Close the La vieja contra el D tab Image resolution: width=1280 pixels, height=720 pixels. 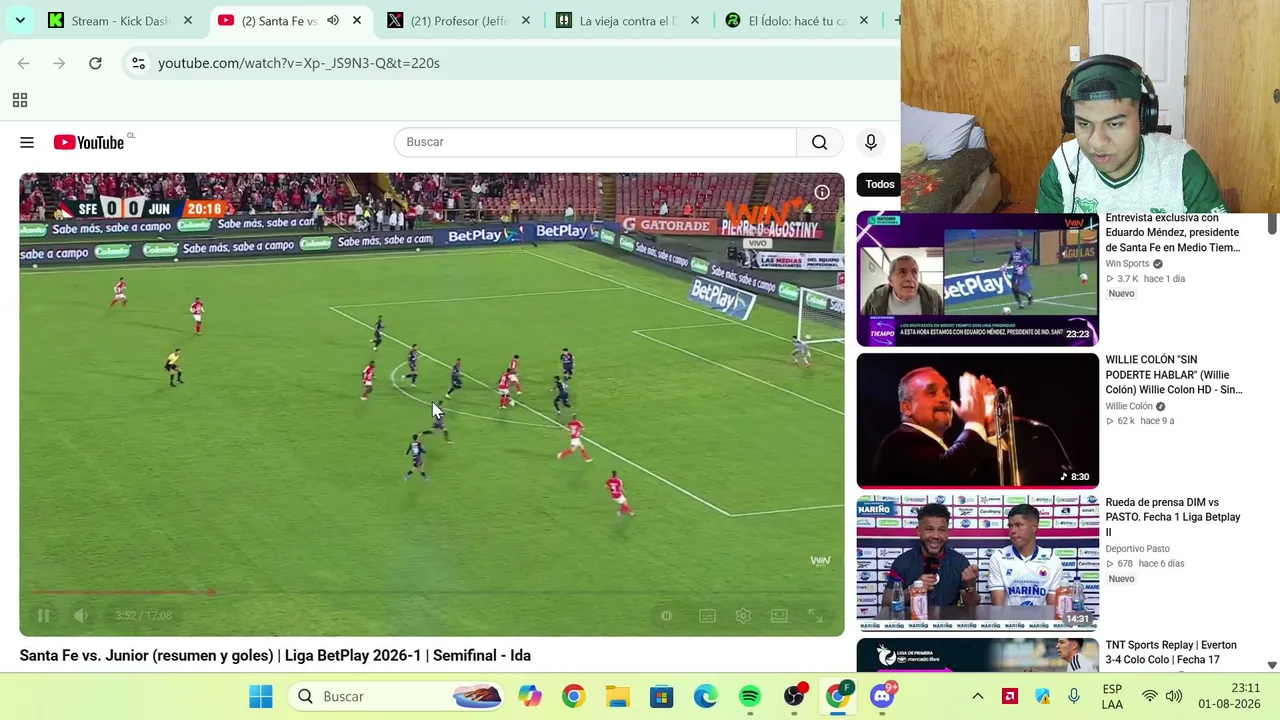(695, 21)
